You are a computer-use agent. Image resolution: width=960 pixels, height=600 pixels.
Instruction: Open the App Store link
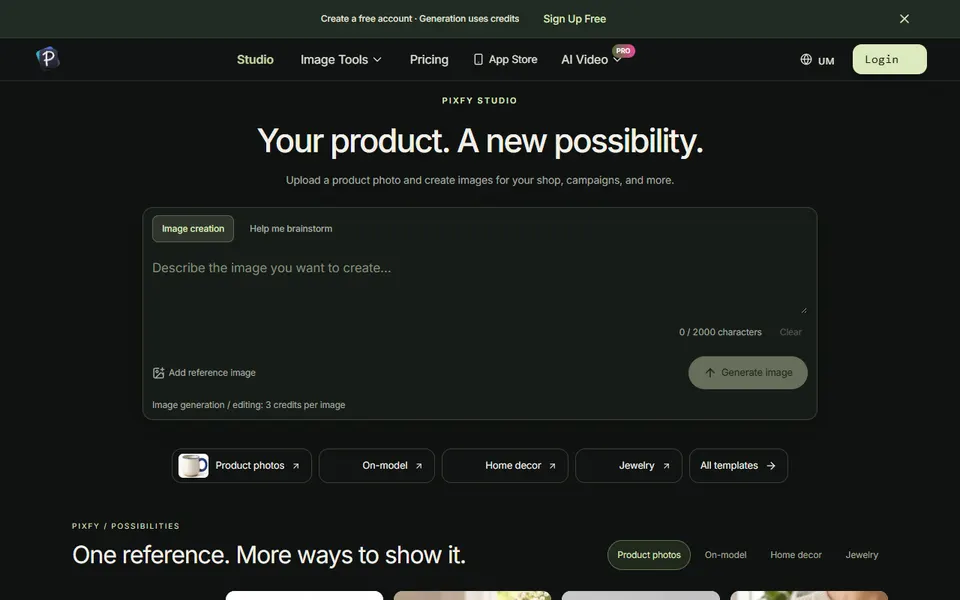(506, 59)
